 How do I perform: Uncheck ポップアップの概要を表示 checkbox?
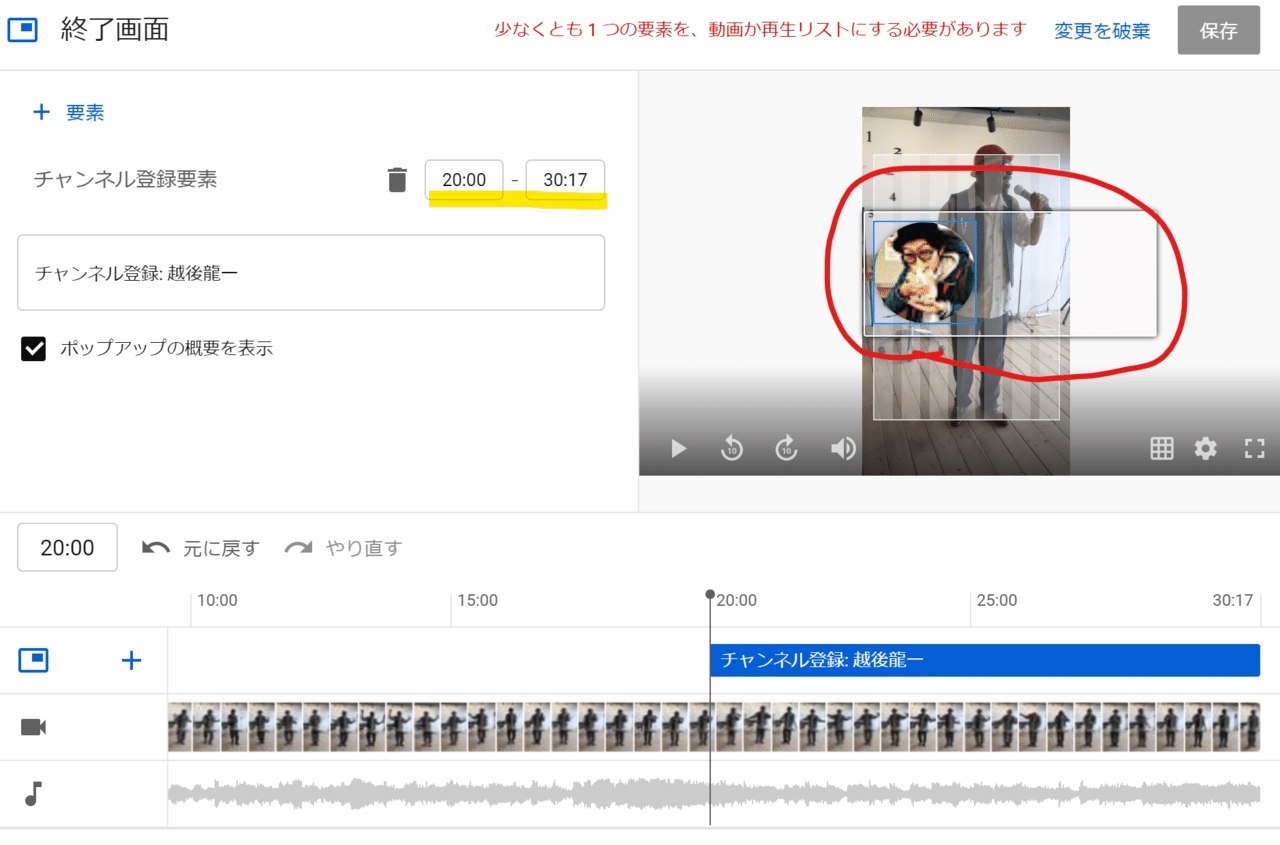pyautogui.click(x=34, y=349)
